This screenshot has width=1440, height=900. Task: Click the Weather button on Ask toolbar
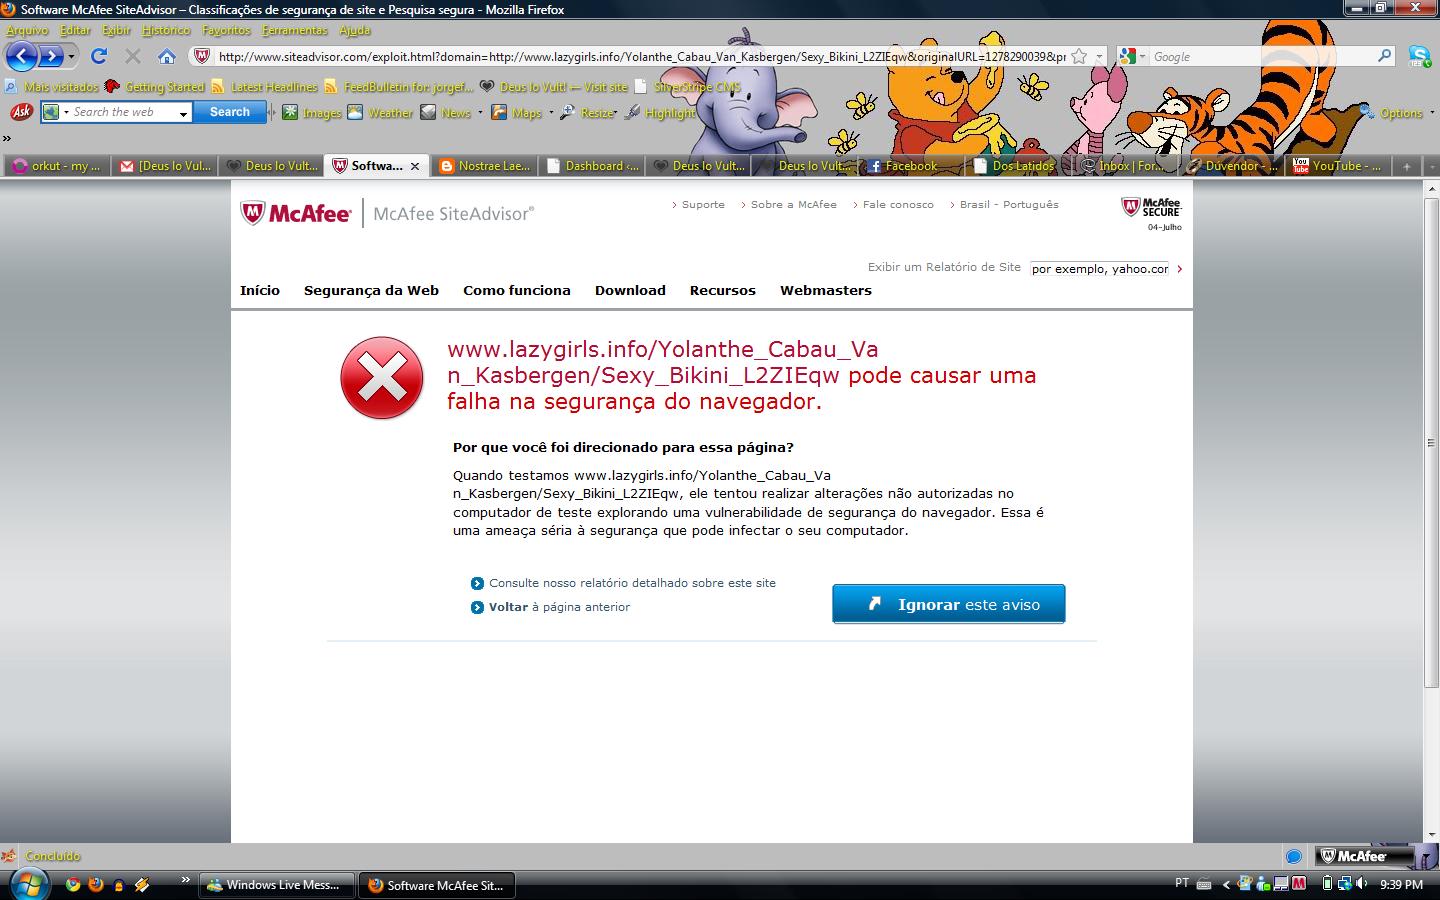pyautogui.click(x=380, y=113)
